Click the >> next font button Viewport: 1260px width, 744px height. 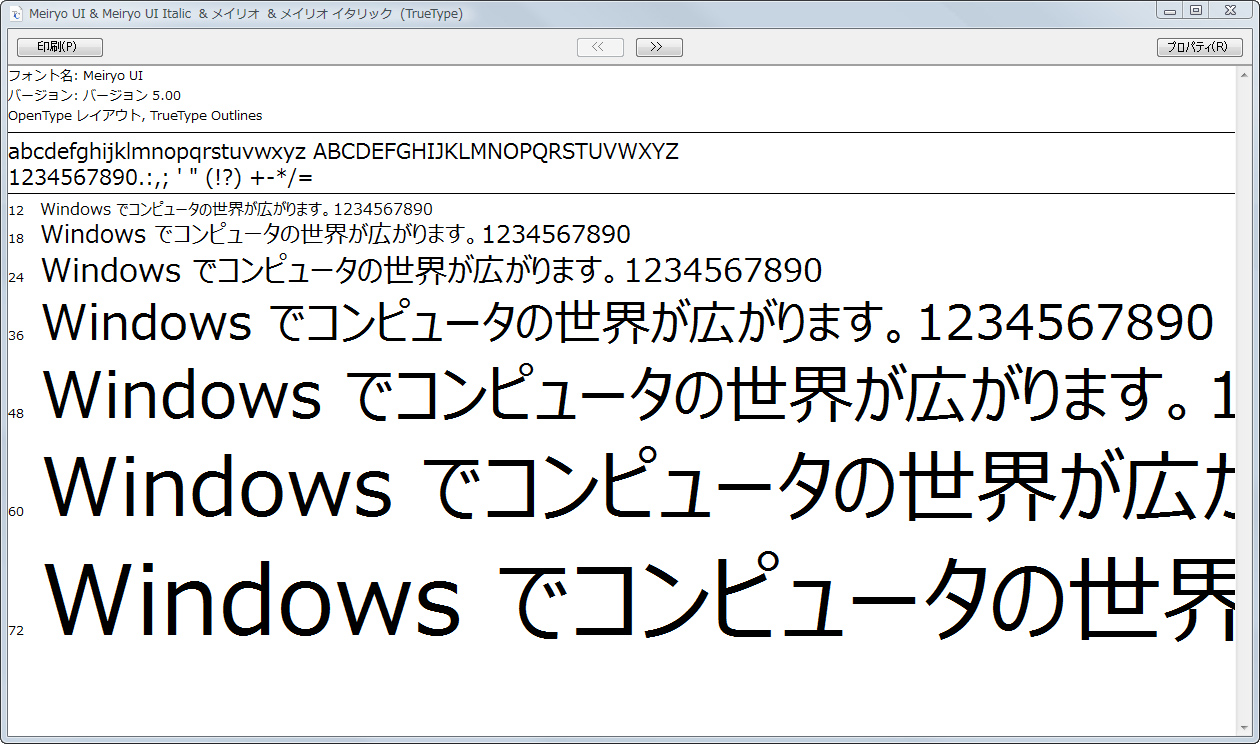(658, 46)
